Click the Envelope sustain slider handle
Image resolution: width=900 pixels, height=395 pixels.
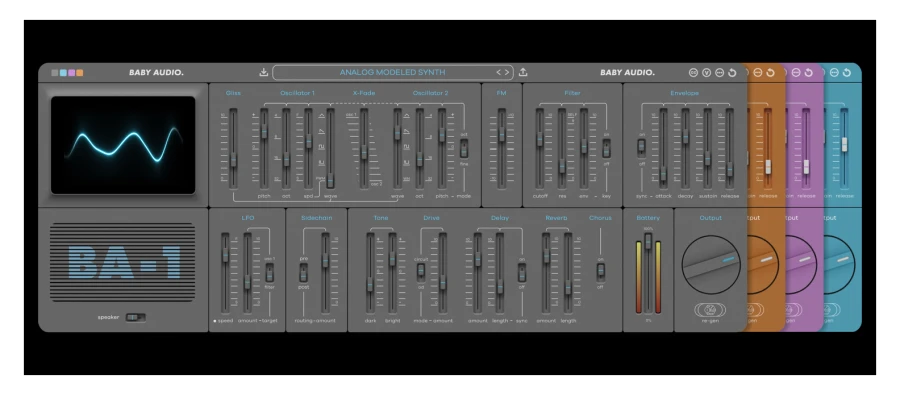707,158
